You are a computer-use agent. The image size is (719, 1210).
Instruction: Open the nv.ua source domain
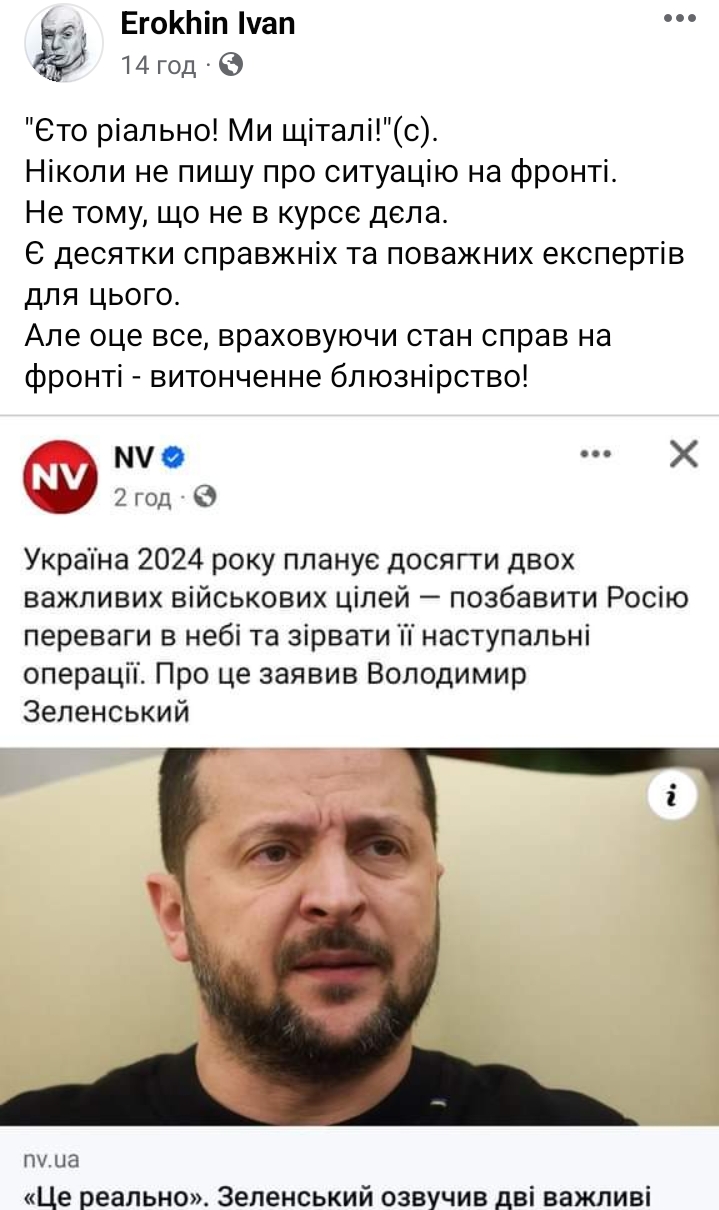(50, 1160)
